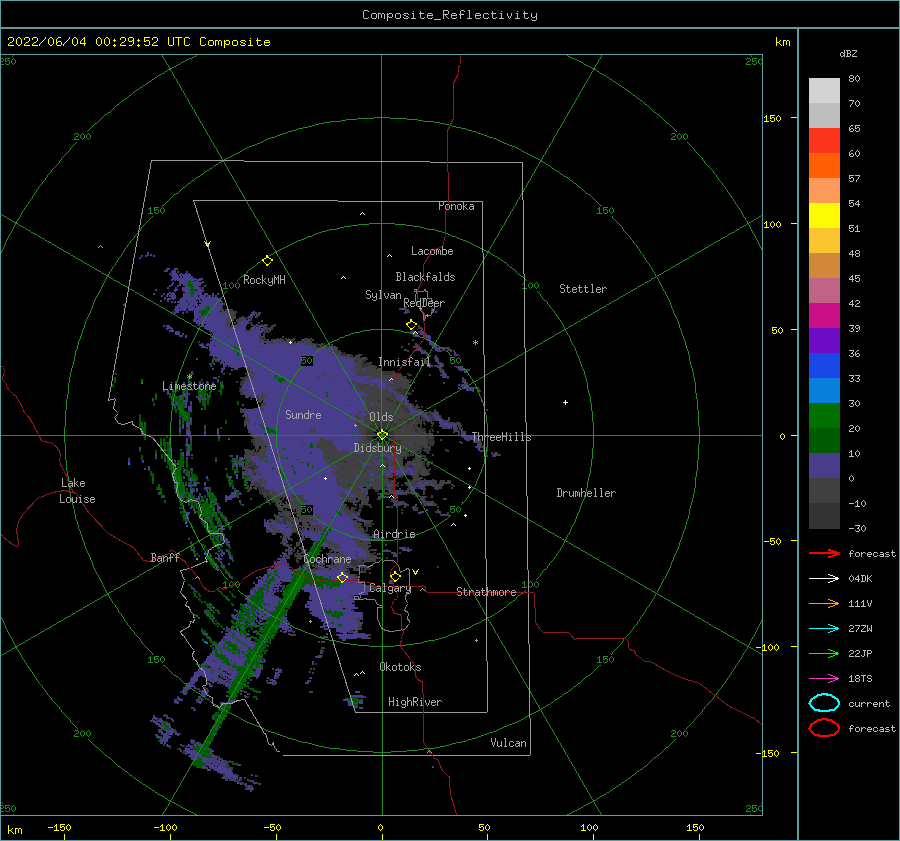The image size is (900, 841).
Task: Click the Olds town label
Action: click(x=381, y=417)
